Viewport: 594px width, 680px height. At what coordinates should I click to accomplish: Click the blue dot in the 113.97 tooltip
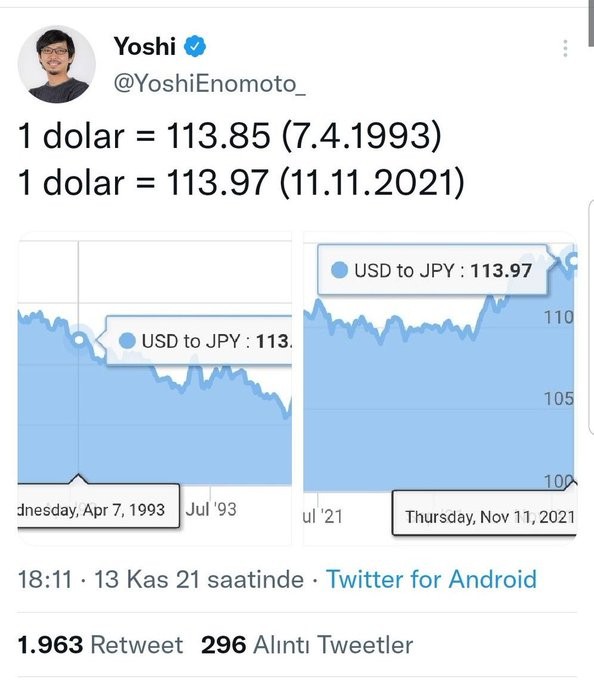tap(339, 270)
